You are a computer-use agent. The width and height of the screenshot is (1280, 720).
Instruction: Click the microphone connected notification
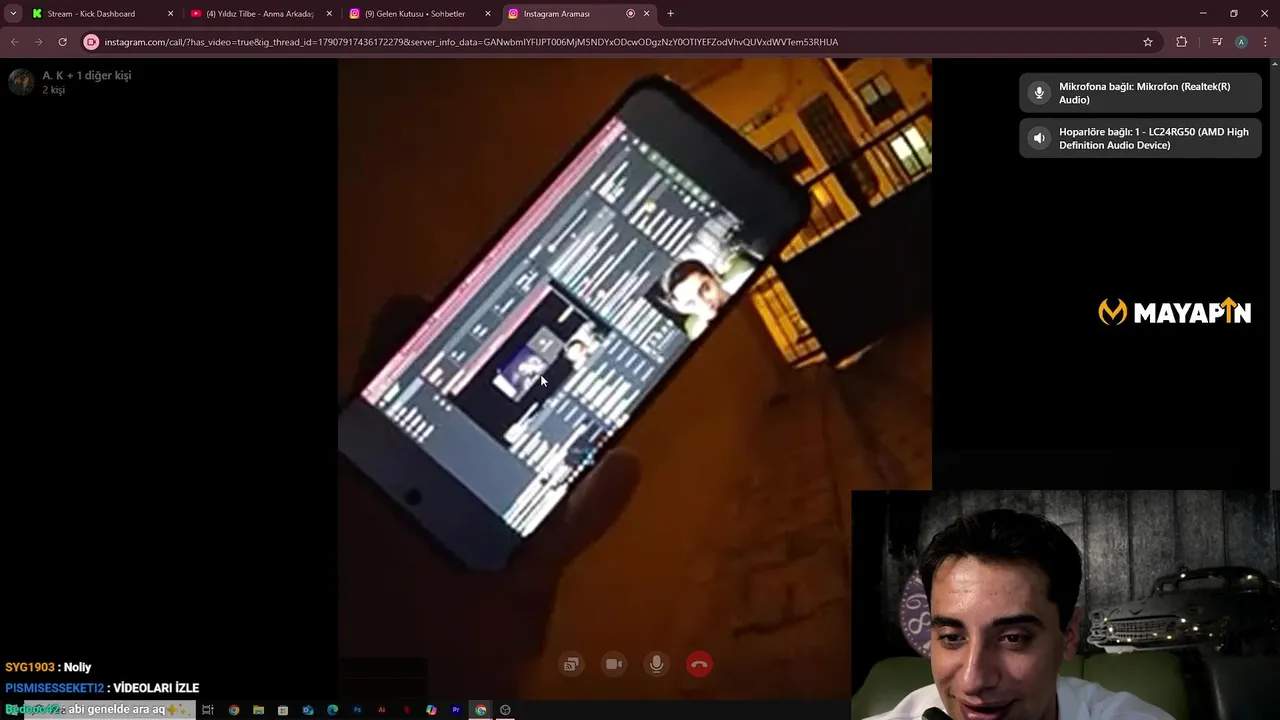pos(1140,93)
